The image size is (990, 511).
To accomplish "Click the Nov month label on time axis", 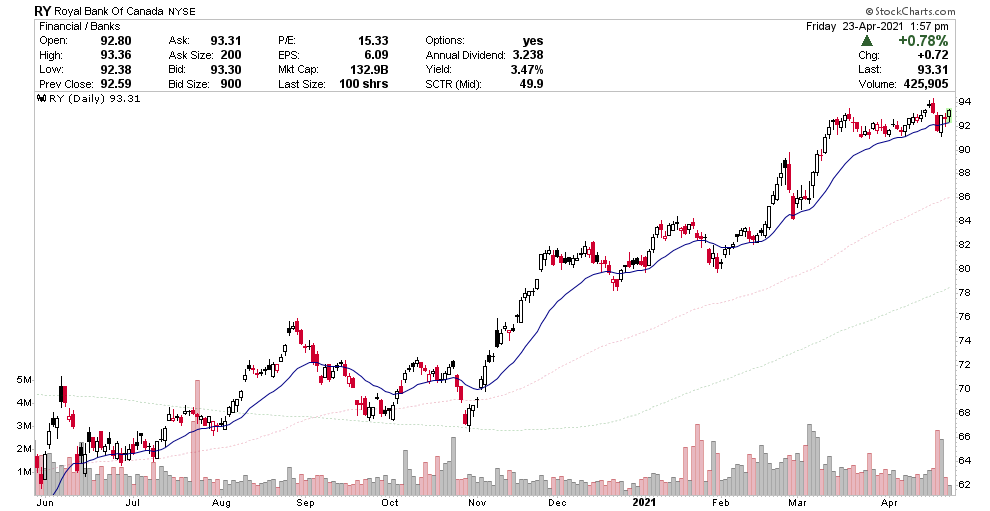I will point(477,503).
